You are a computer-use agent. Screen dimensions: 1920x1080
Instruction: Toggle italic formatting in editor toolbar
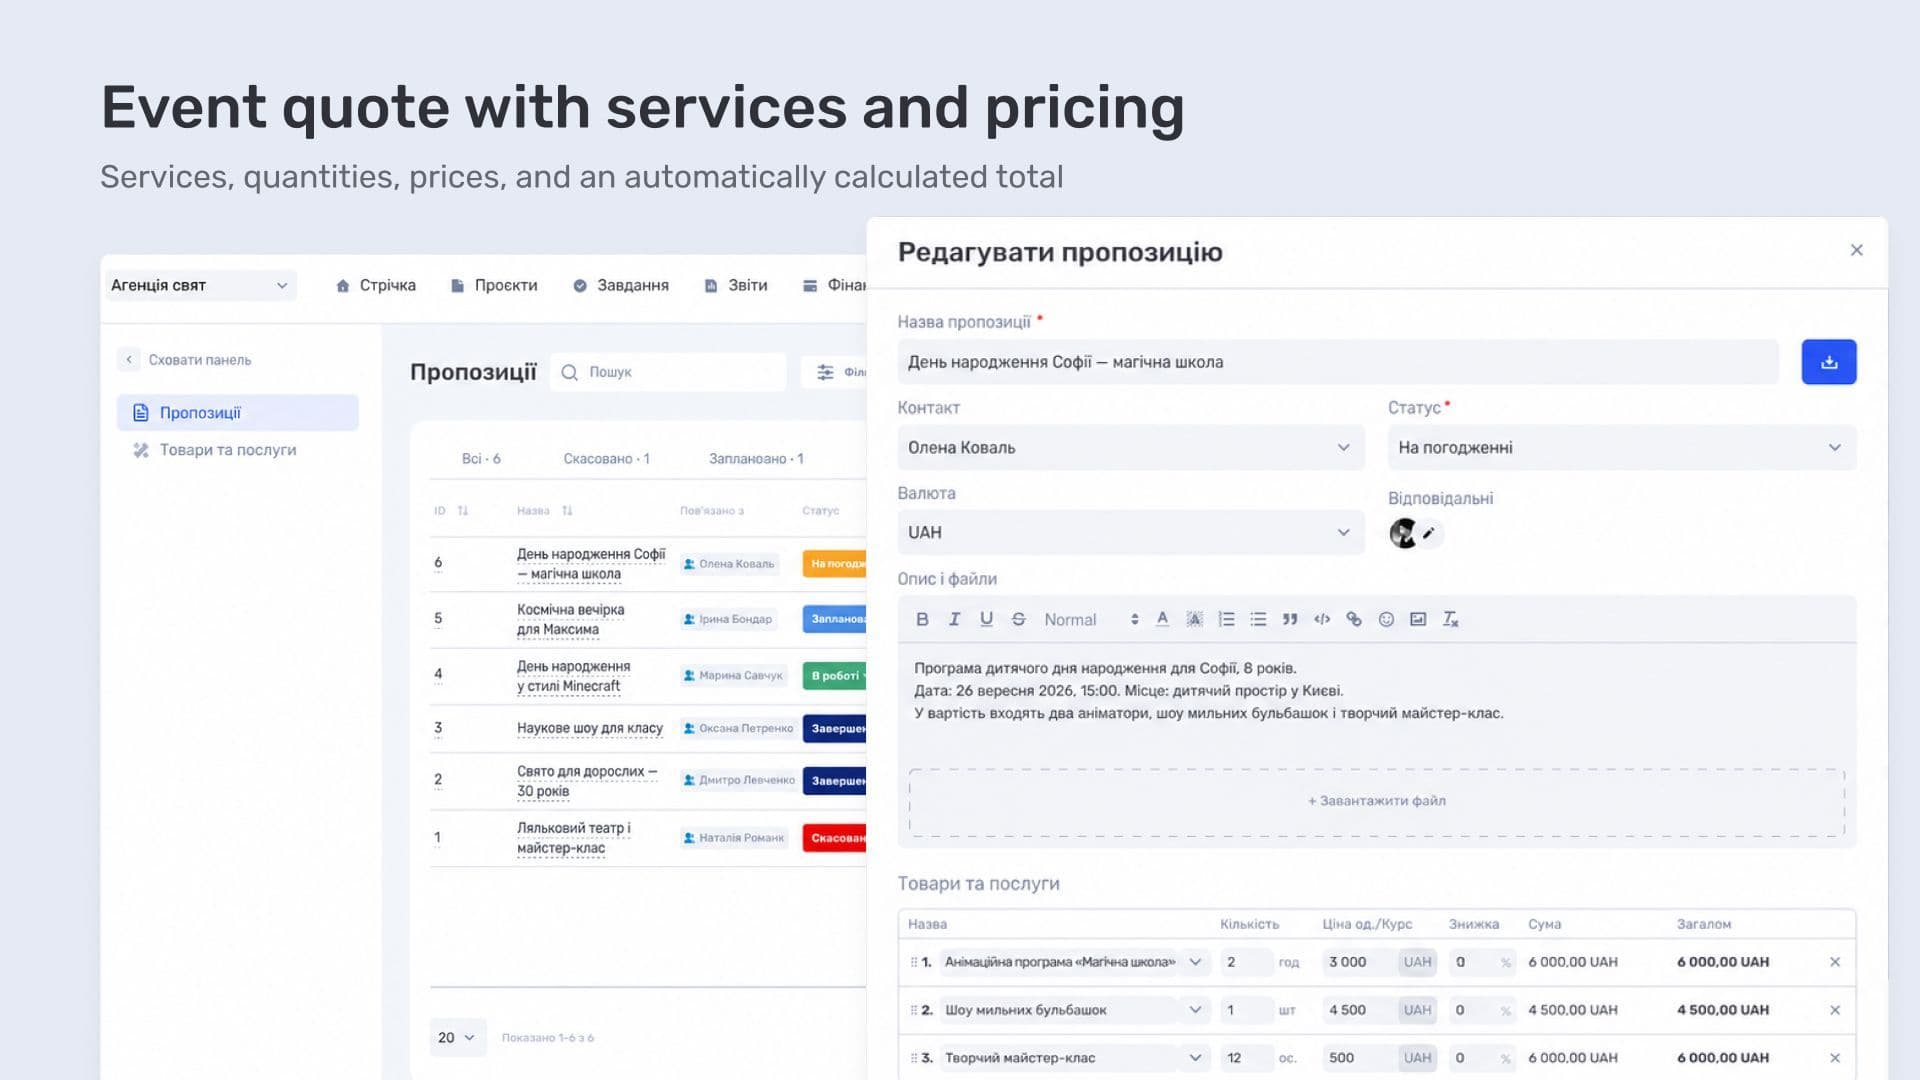click(x=954, y=620)
